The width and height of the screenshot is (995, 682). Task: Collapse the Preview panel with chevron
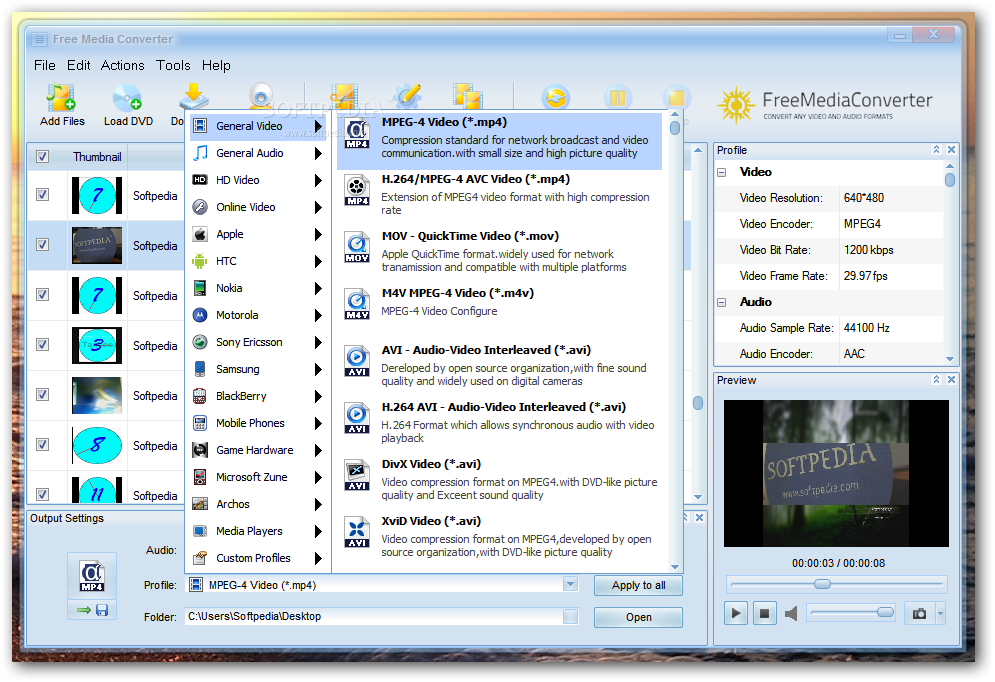(x=936, y=379)
